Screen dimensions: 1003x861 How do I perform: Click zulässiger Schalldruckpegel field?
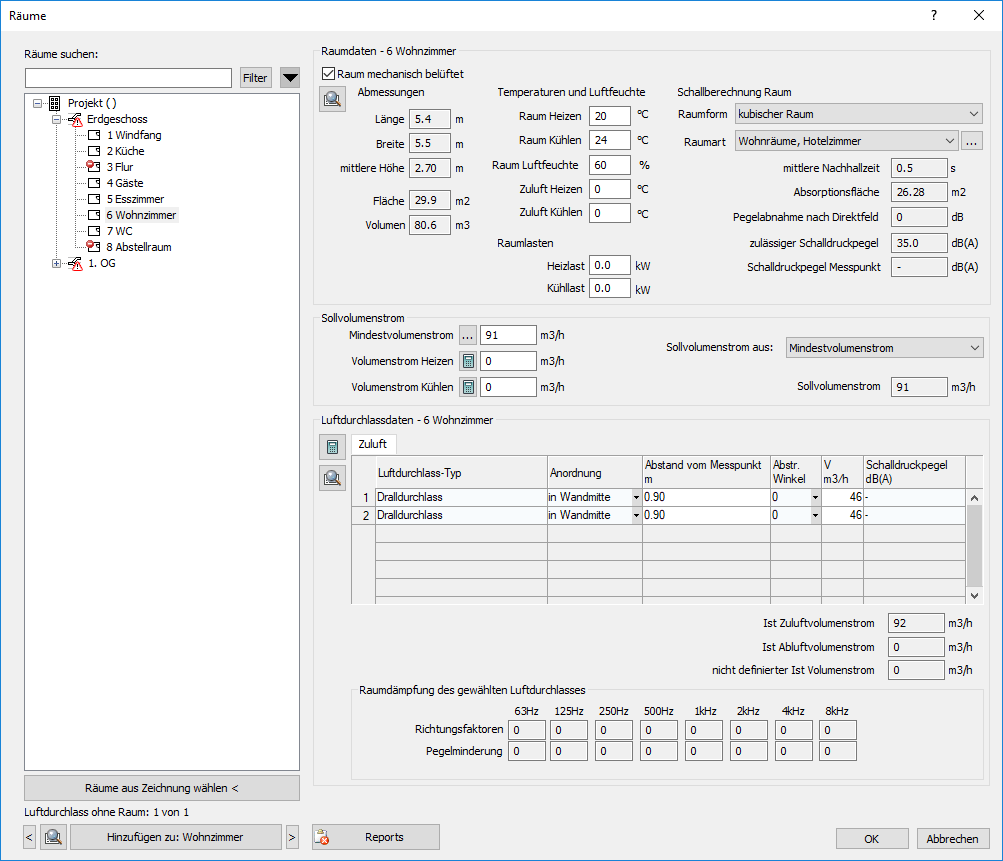[x=919, y=243]
